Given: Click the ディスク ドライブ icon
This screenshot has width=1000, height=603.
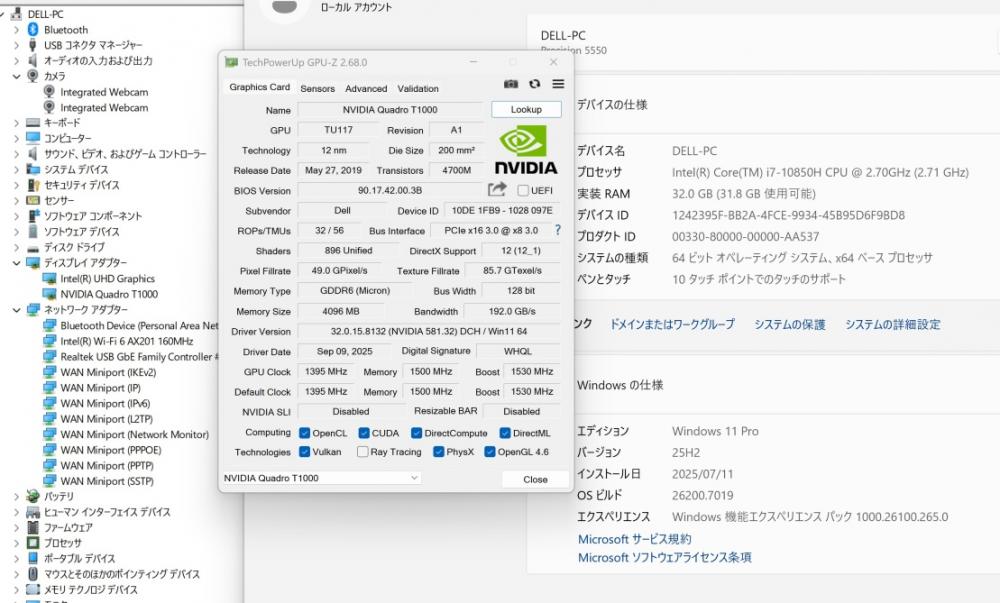Looking at the screenshot, I should (33, 247).
